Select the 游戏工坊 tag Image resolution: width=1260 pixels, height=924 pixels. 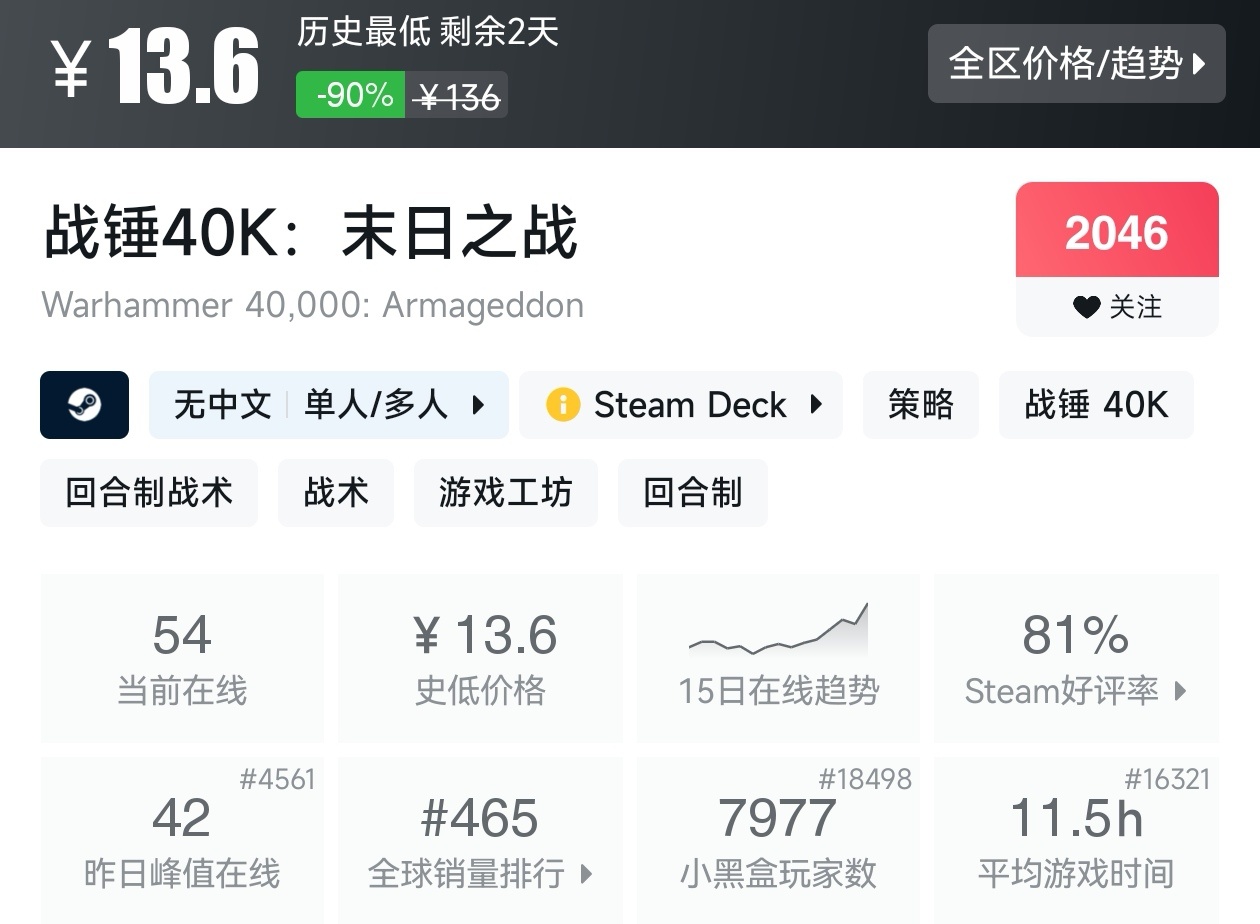506,493
